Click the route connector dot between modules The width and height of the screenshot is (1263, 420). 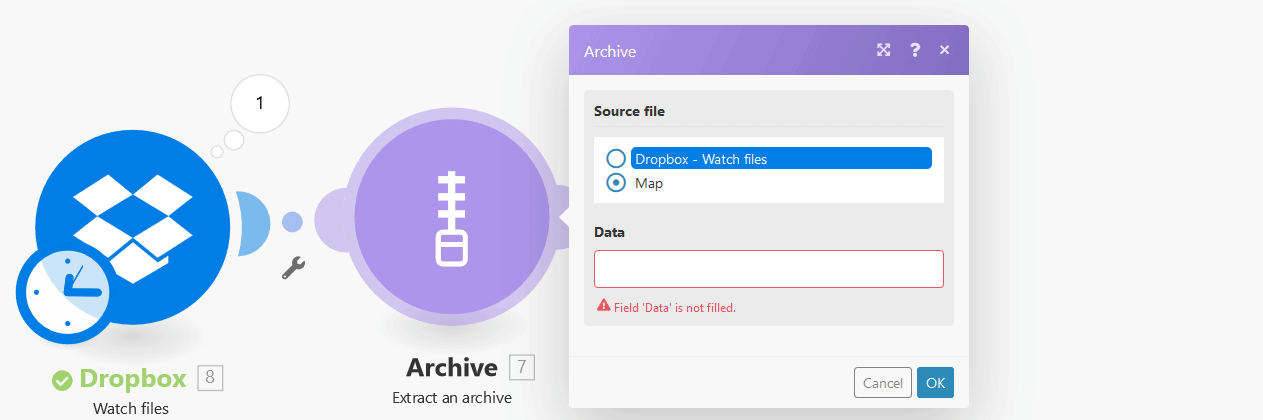pos(292,221)
